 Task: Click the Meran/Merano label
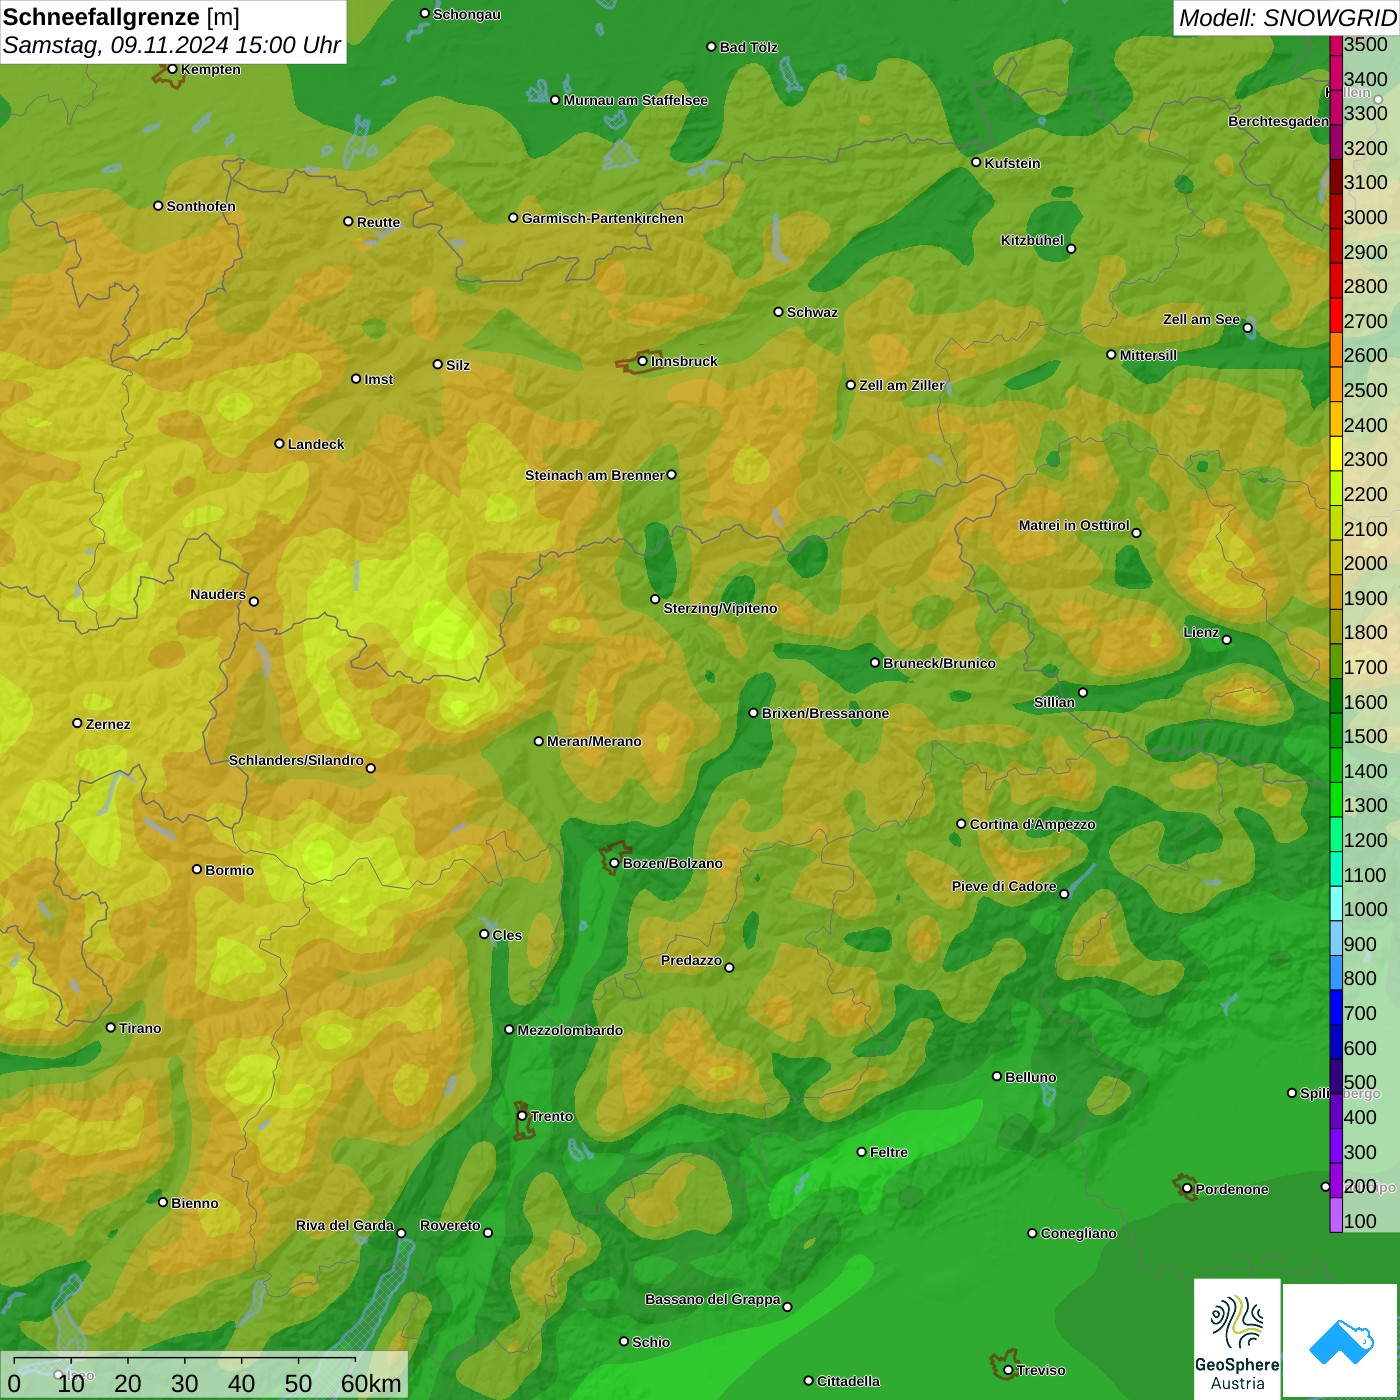594,741
